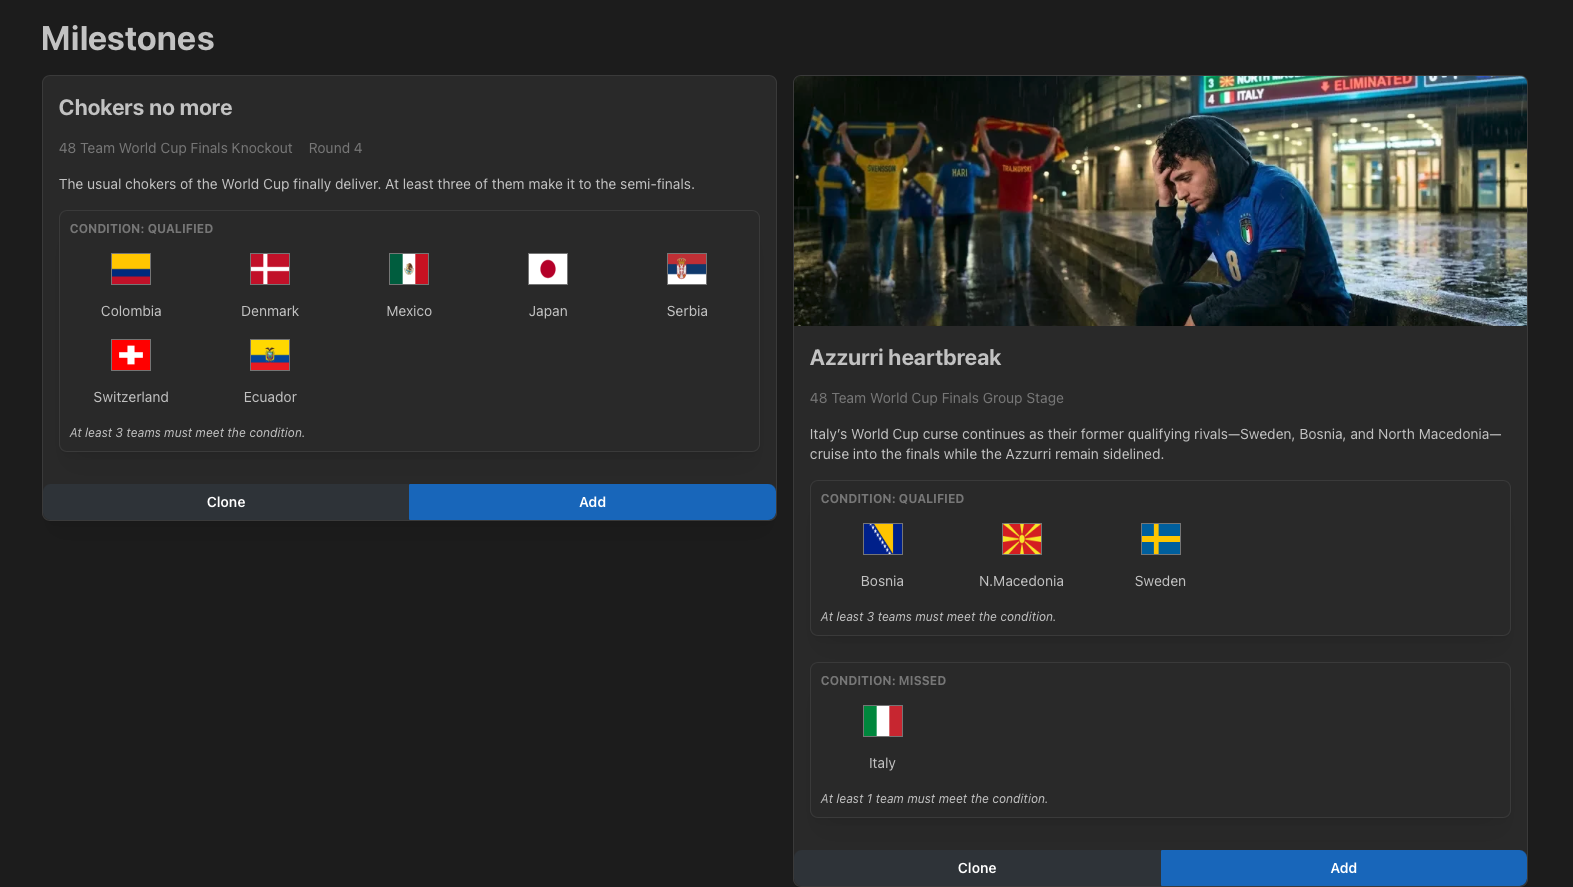The width and height of the screenshot is (1573, 887).
Task: Select the Ecuador flag icon
Action: [270, 355]
